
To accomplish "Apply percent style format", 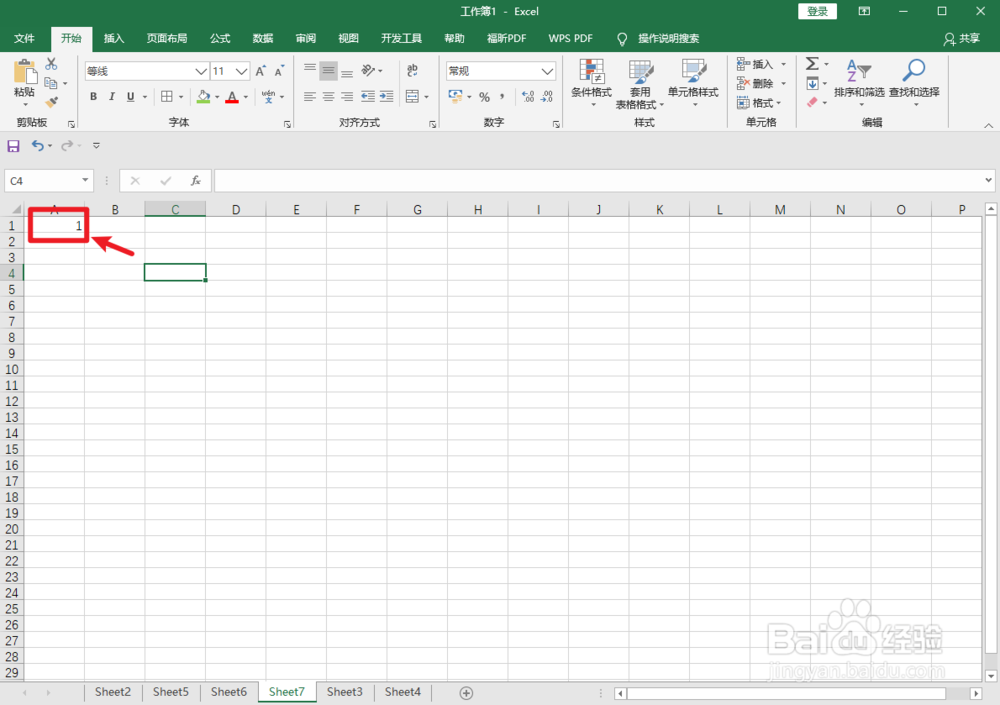I will [485, 97].
